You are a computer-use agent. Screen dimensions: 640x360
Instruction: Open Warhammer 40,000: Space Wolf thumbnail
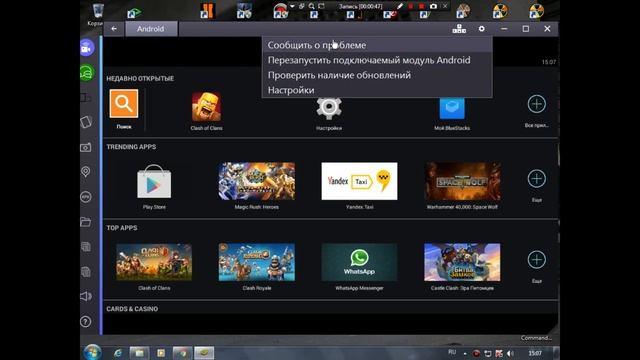pyautogui.click(x=462, y=181)
